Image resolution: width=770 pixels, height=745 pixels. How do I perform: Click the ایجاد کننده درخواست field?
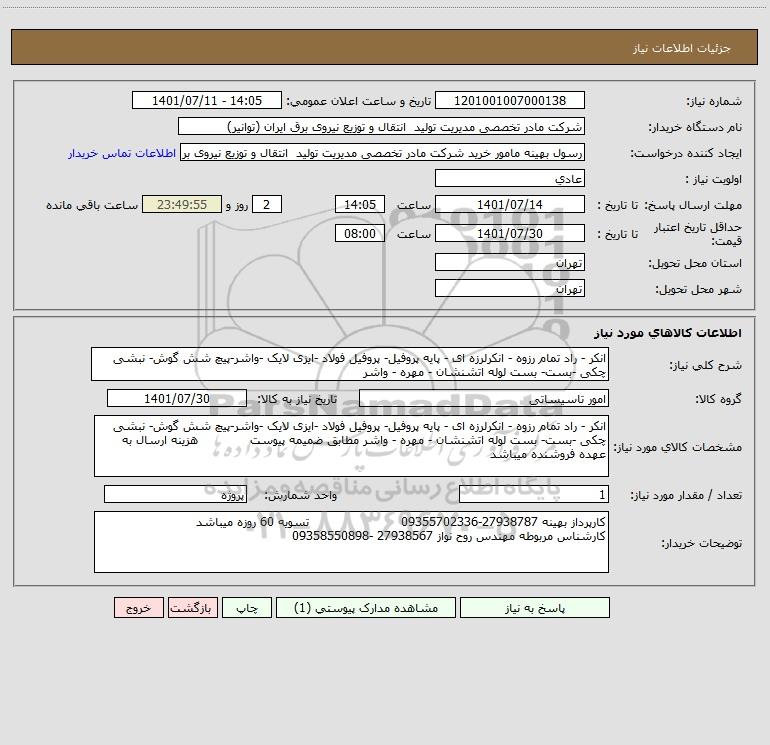382,153
